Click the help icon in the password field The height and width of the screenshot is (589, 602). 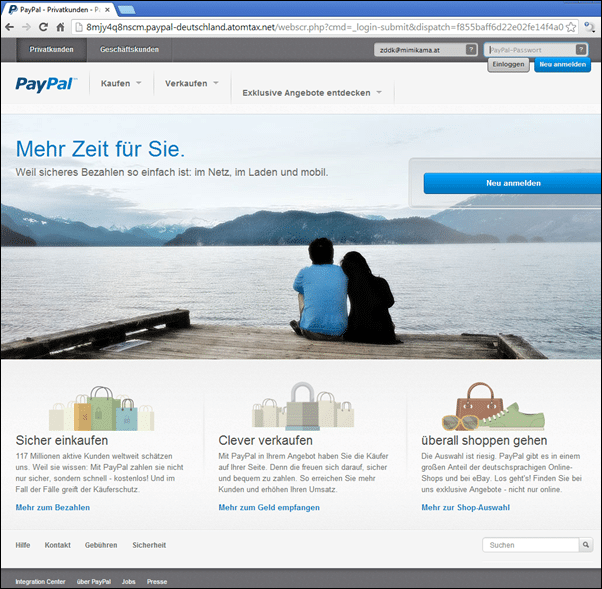coord(580,50)
